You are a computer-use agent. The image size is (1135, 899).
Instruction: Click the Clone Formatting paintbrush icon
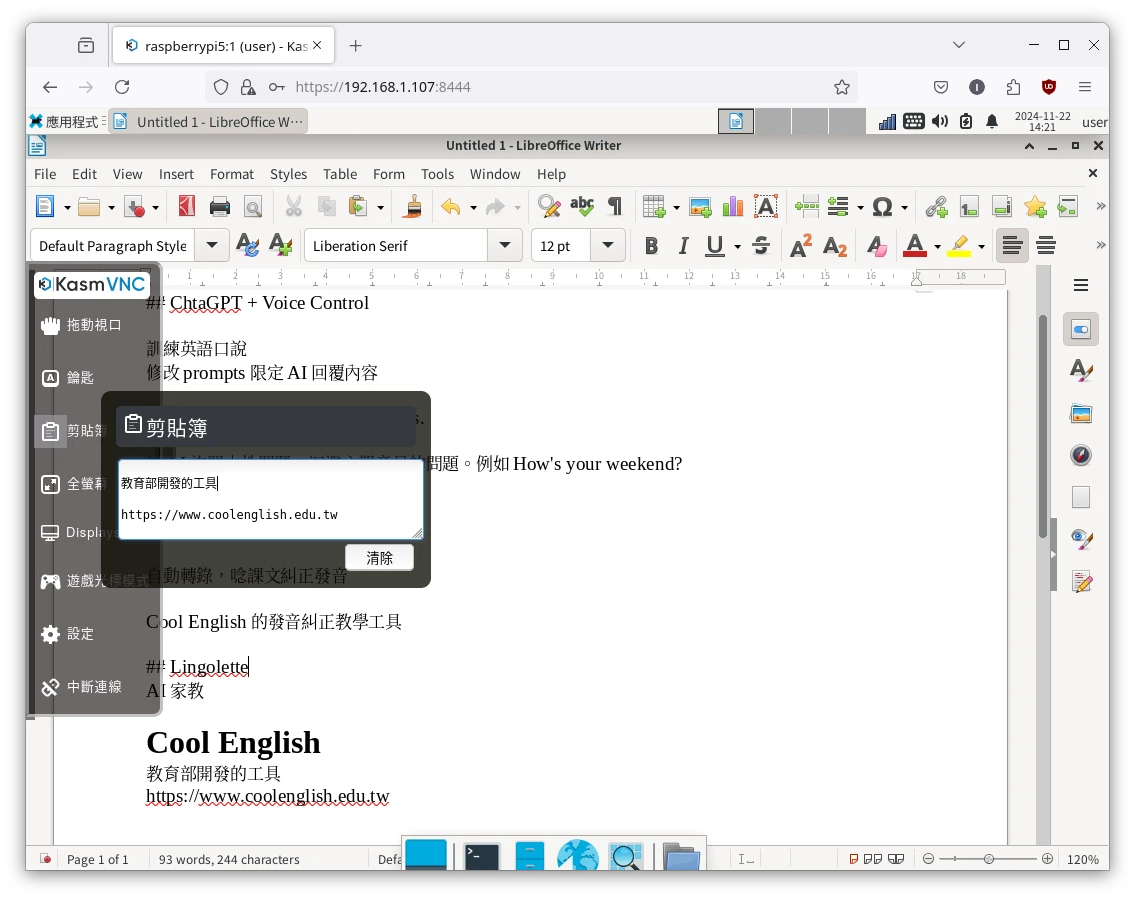click(x=412, y=207)
